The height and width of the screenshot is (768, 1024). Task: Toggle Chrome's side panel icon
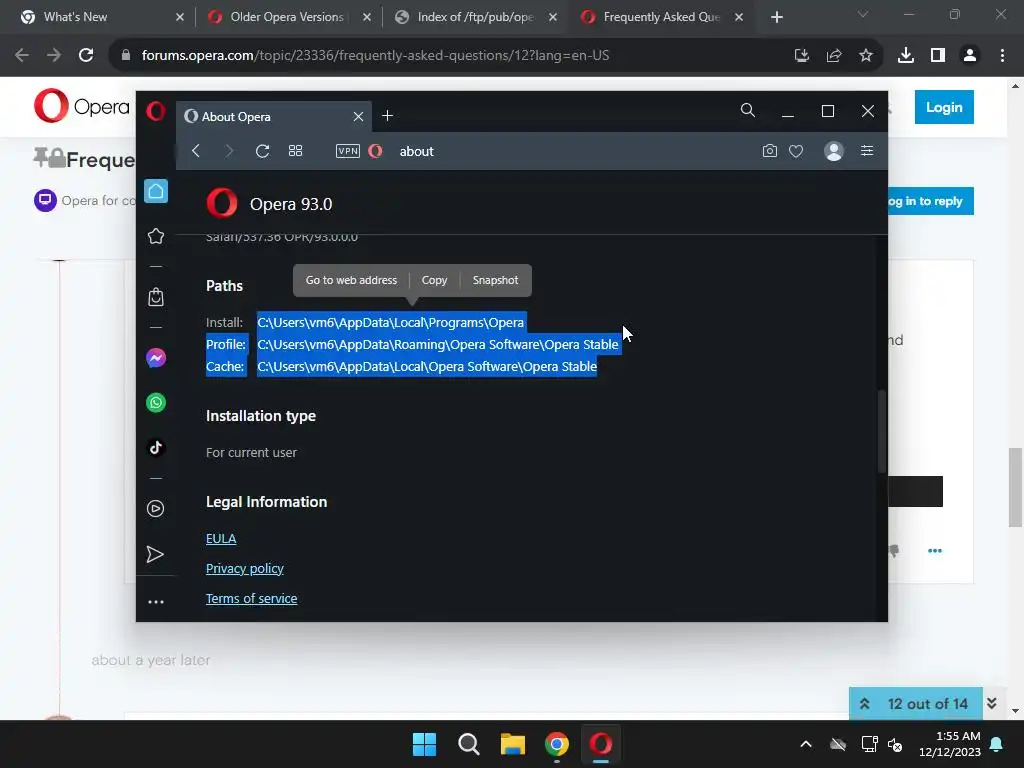coord(938,56)
